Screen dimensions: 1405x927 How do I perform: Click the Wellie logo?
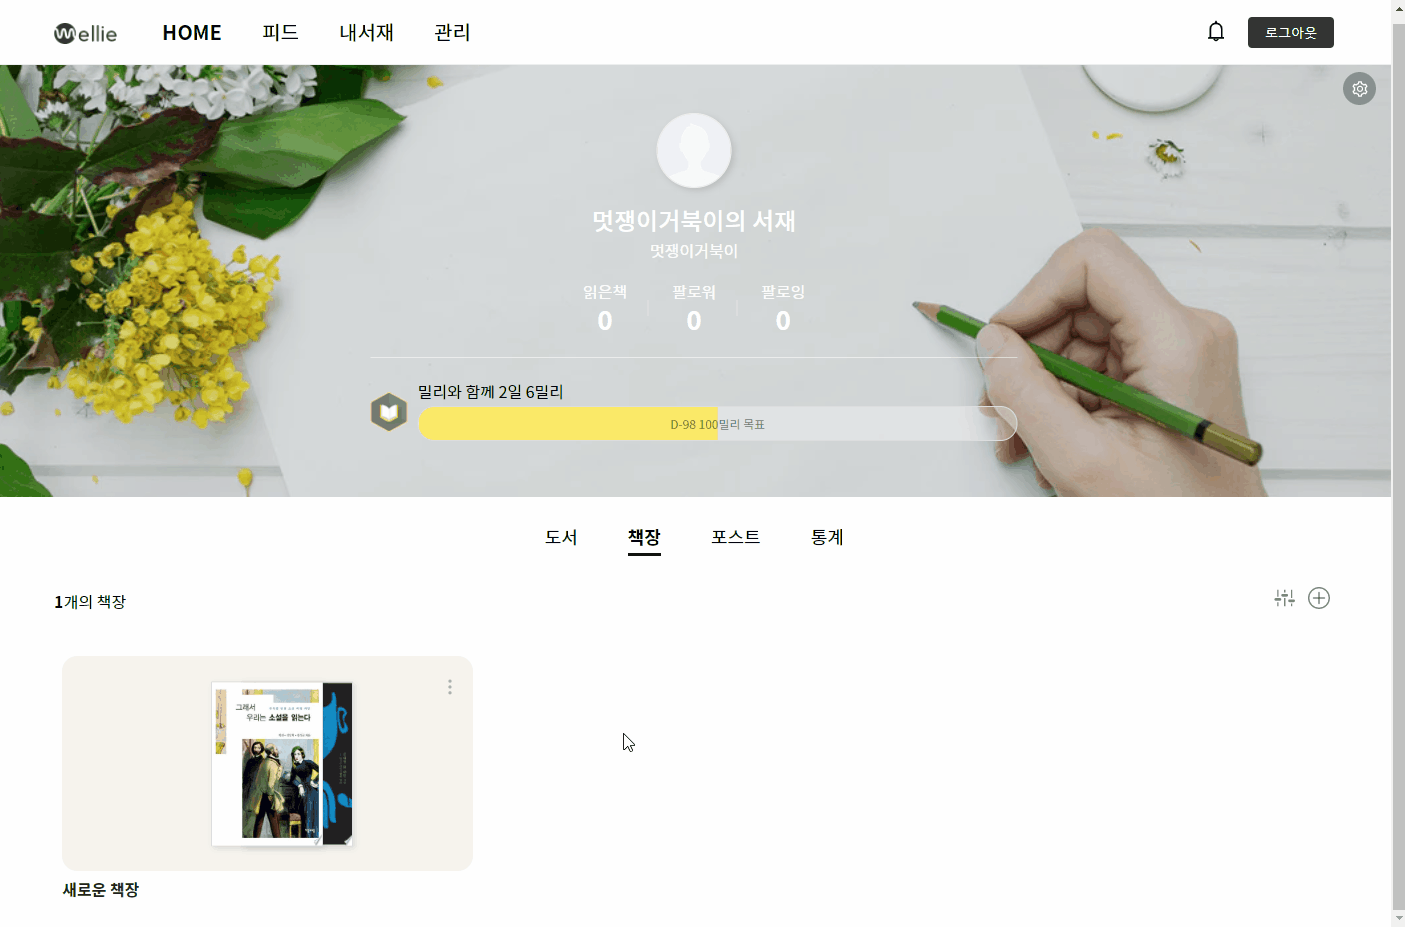click(85, 33)
